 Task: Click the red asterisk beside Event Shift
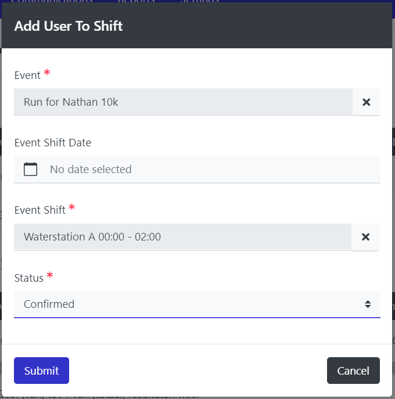coord(72,207)
